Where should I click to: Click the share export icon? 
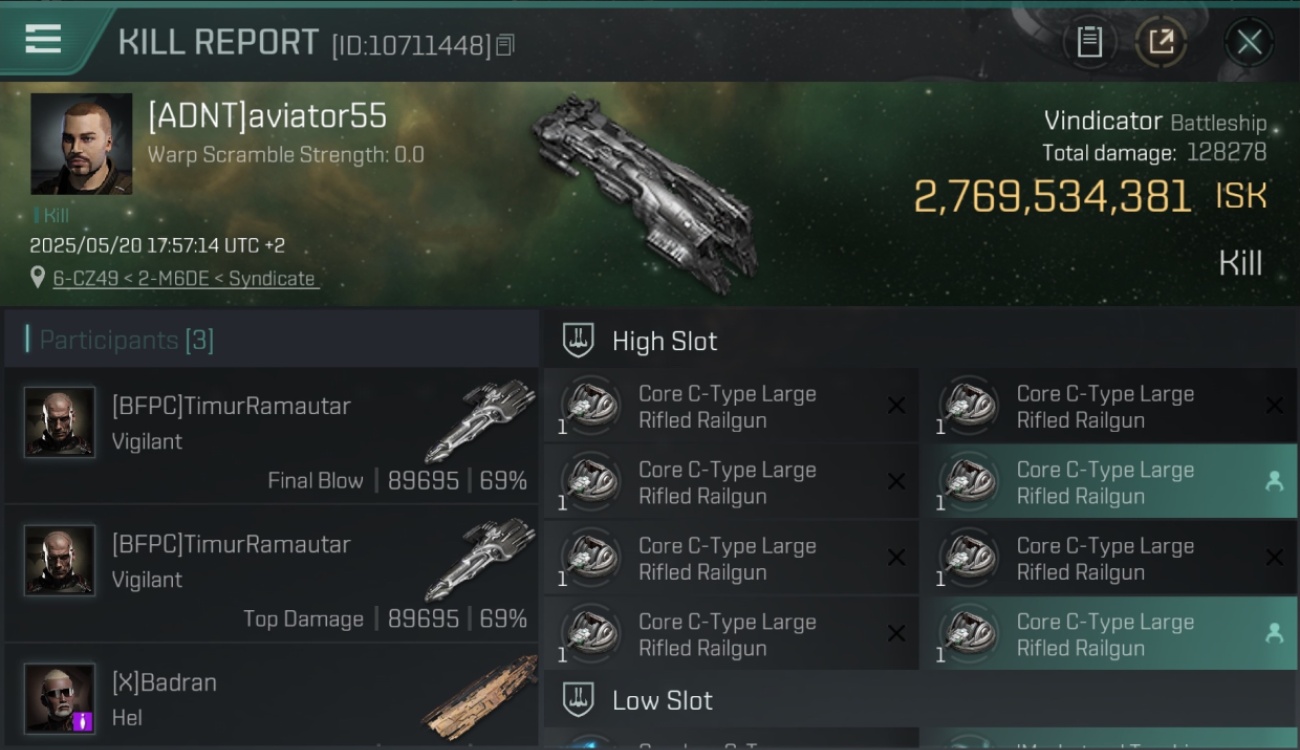tap(1161, 42)
